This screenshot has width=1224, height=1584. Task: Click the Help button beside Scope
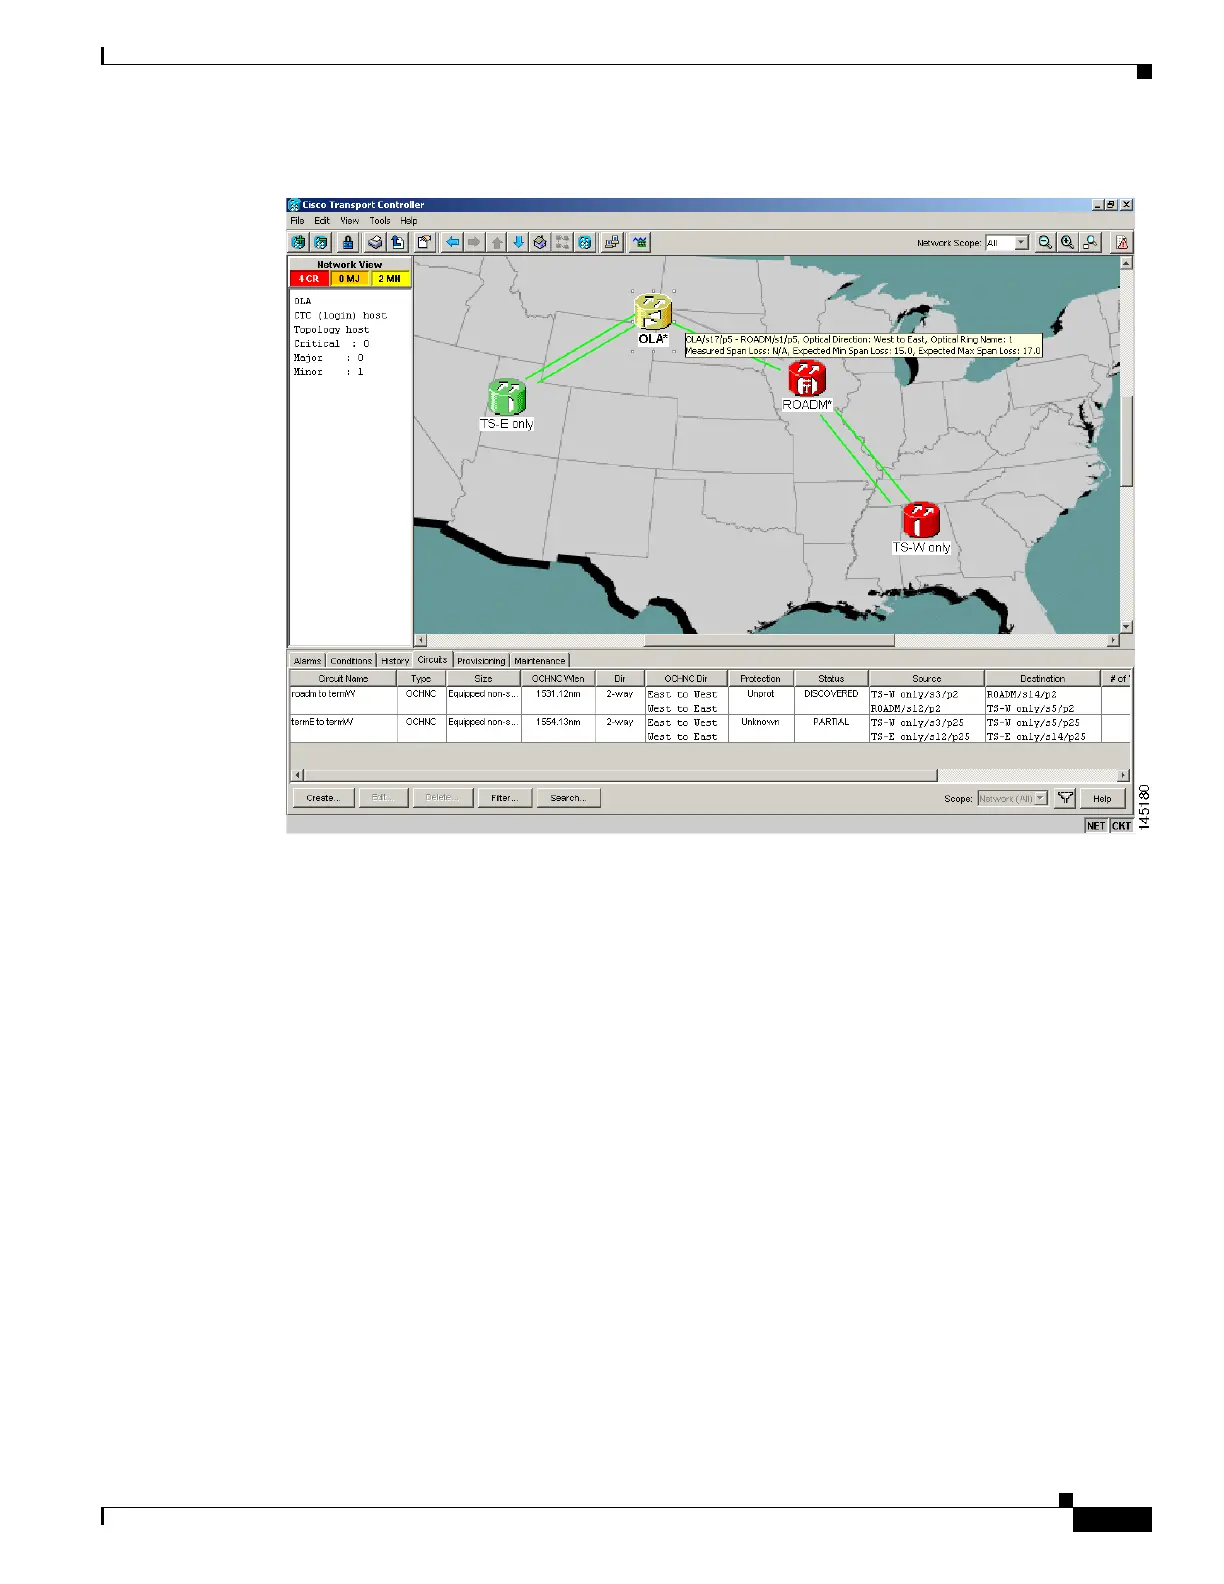point(1102,798)
